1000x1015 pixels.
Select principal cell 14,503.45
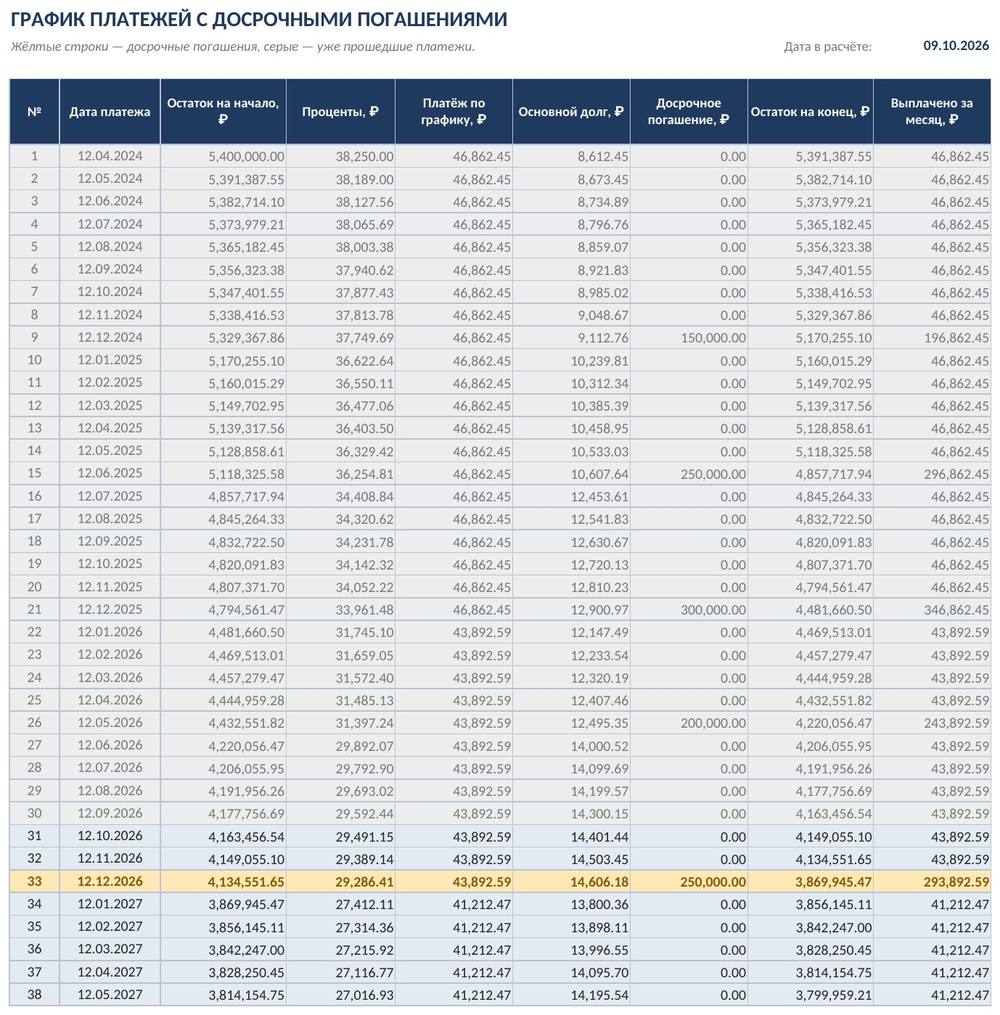point(571,858)
